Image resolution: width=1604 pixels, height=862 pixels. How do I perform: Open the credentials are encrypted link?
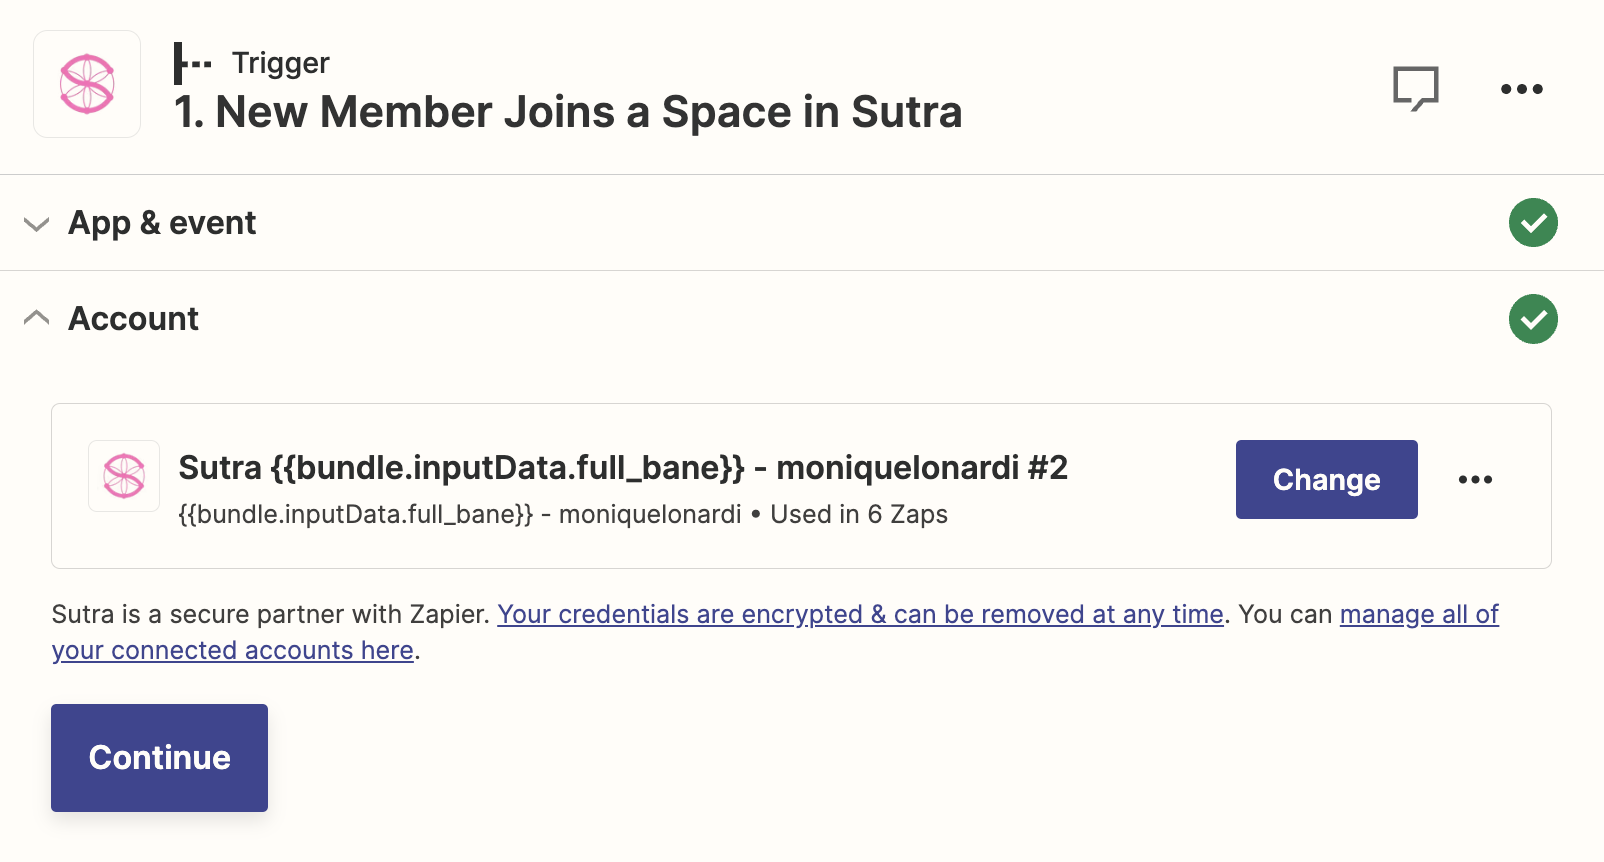860,614
